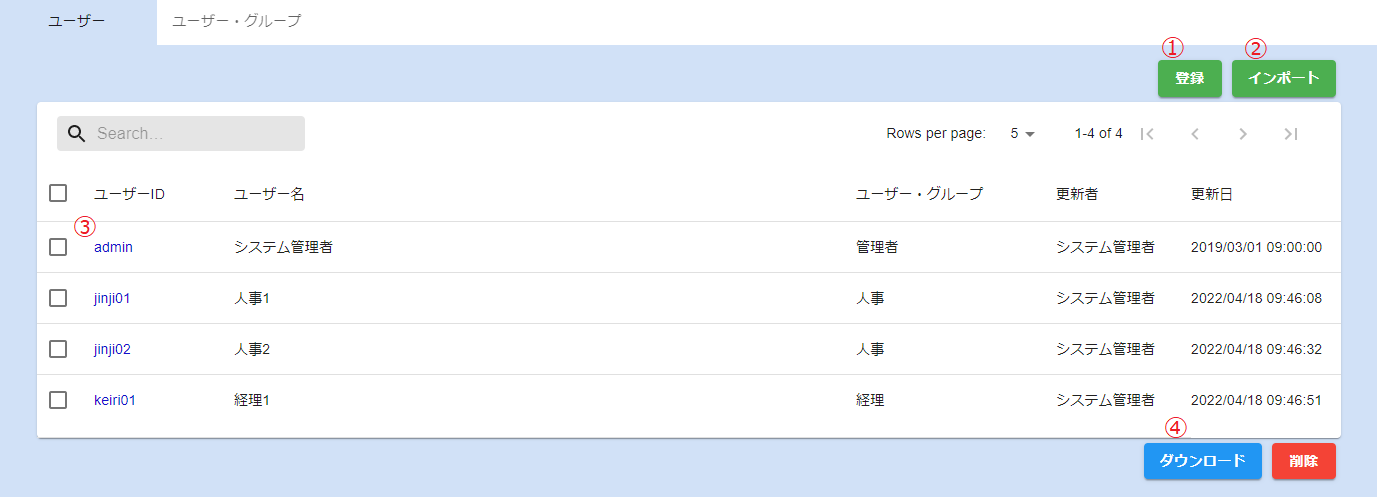Select the jinji01 row checkbox
Viewport: 1377px width, 497px height.
(58, 298)
